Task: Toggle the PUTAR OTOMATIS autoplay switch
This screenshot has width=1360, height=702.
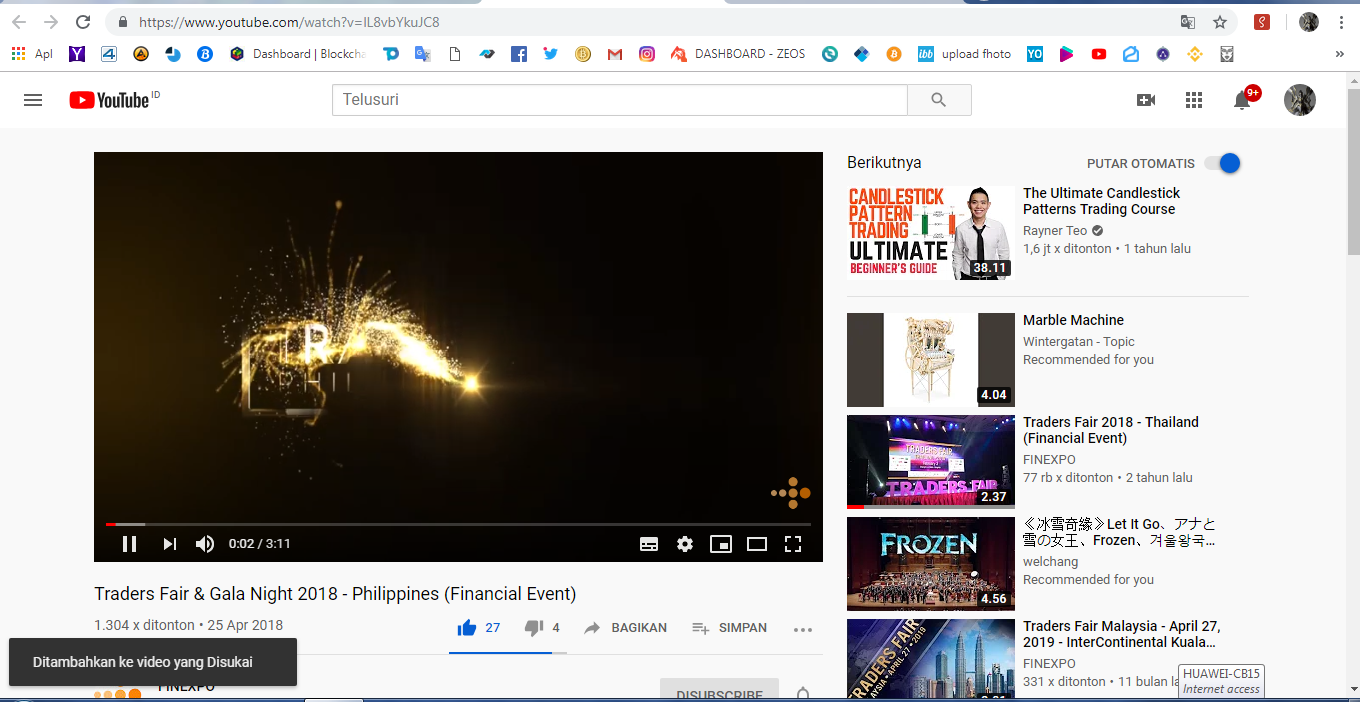Action: pyautogui.click(x=1222, y=163)
